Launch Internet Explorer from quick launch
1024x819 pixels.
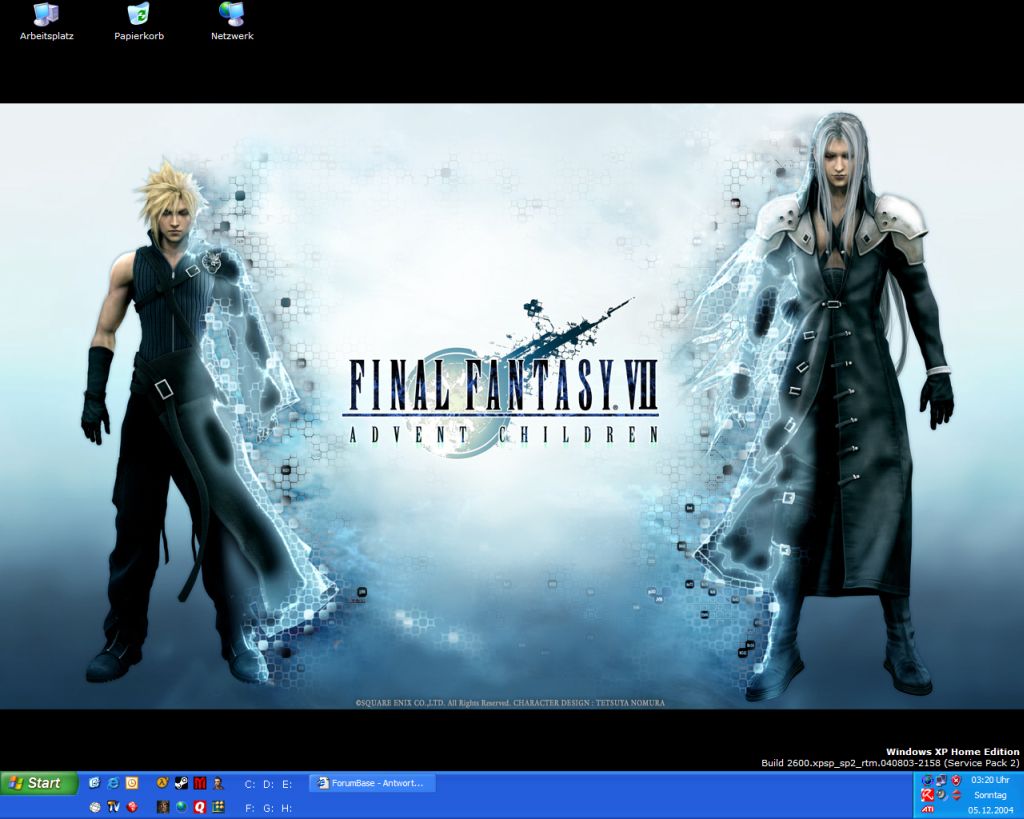coord(114,782)
